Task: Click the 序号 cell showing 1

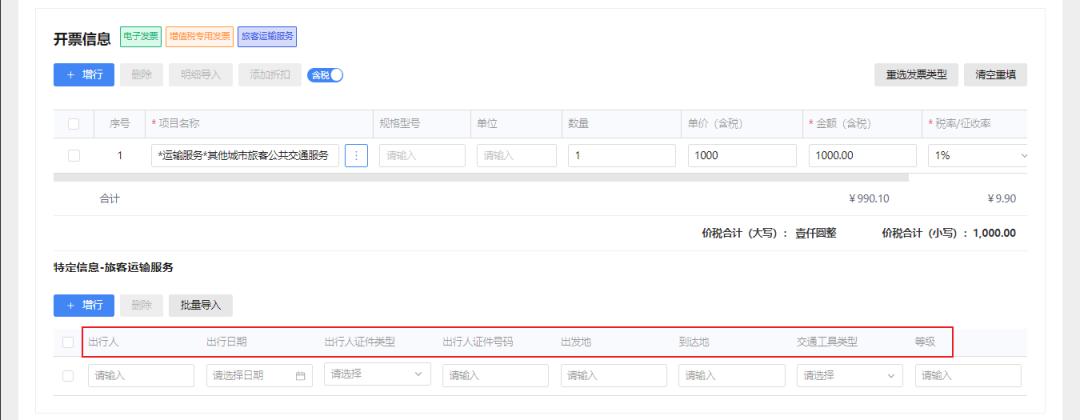Action: 120,156
